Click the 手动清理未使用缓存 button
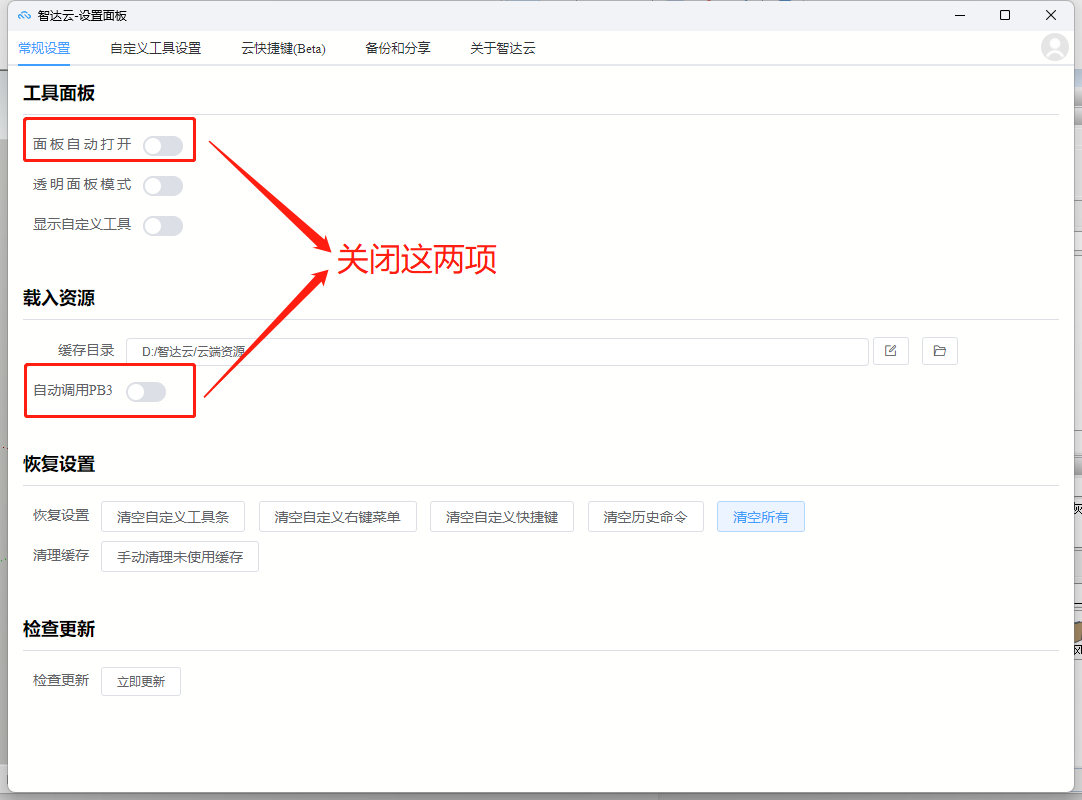 179,556
